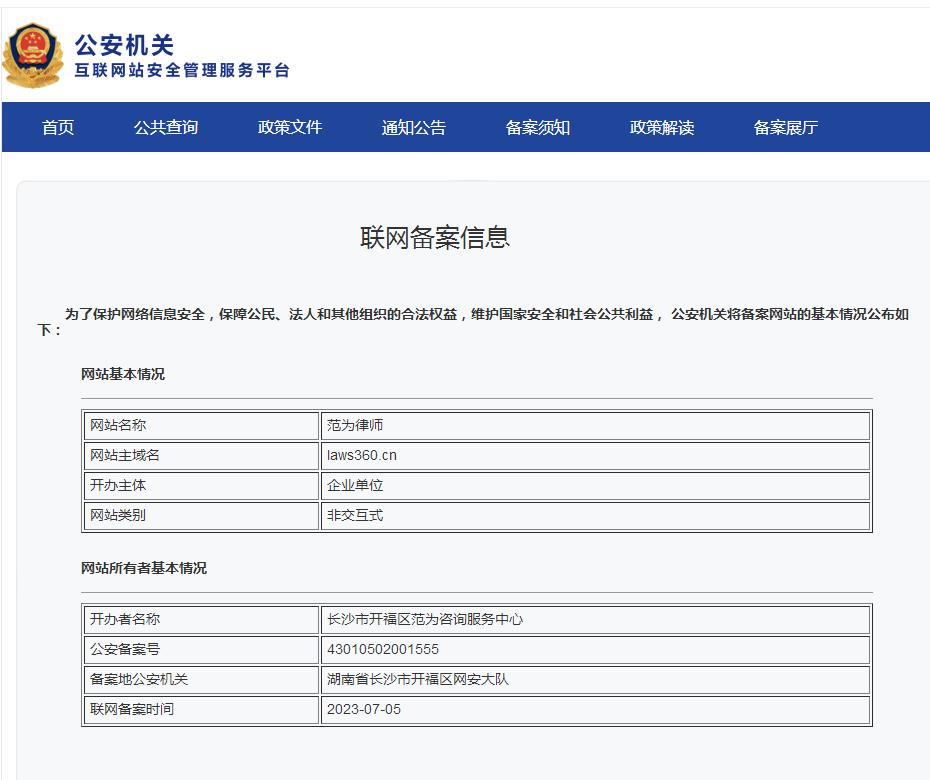930x780 pixels.
Task: Click the 网站主域名 label cell
Action: [x=202, y=456]
